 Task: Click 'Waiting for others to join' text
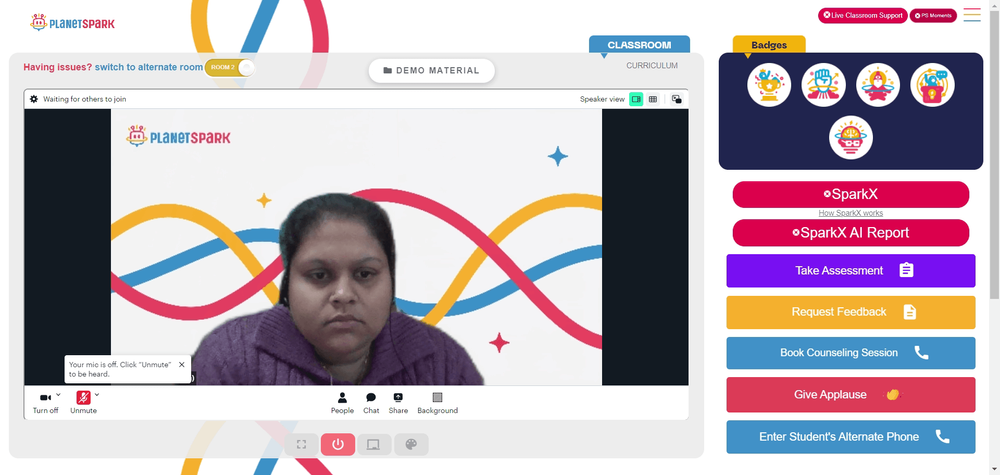click(85, 99)
